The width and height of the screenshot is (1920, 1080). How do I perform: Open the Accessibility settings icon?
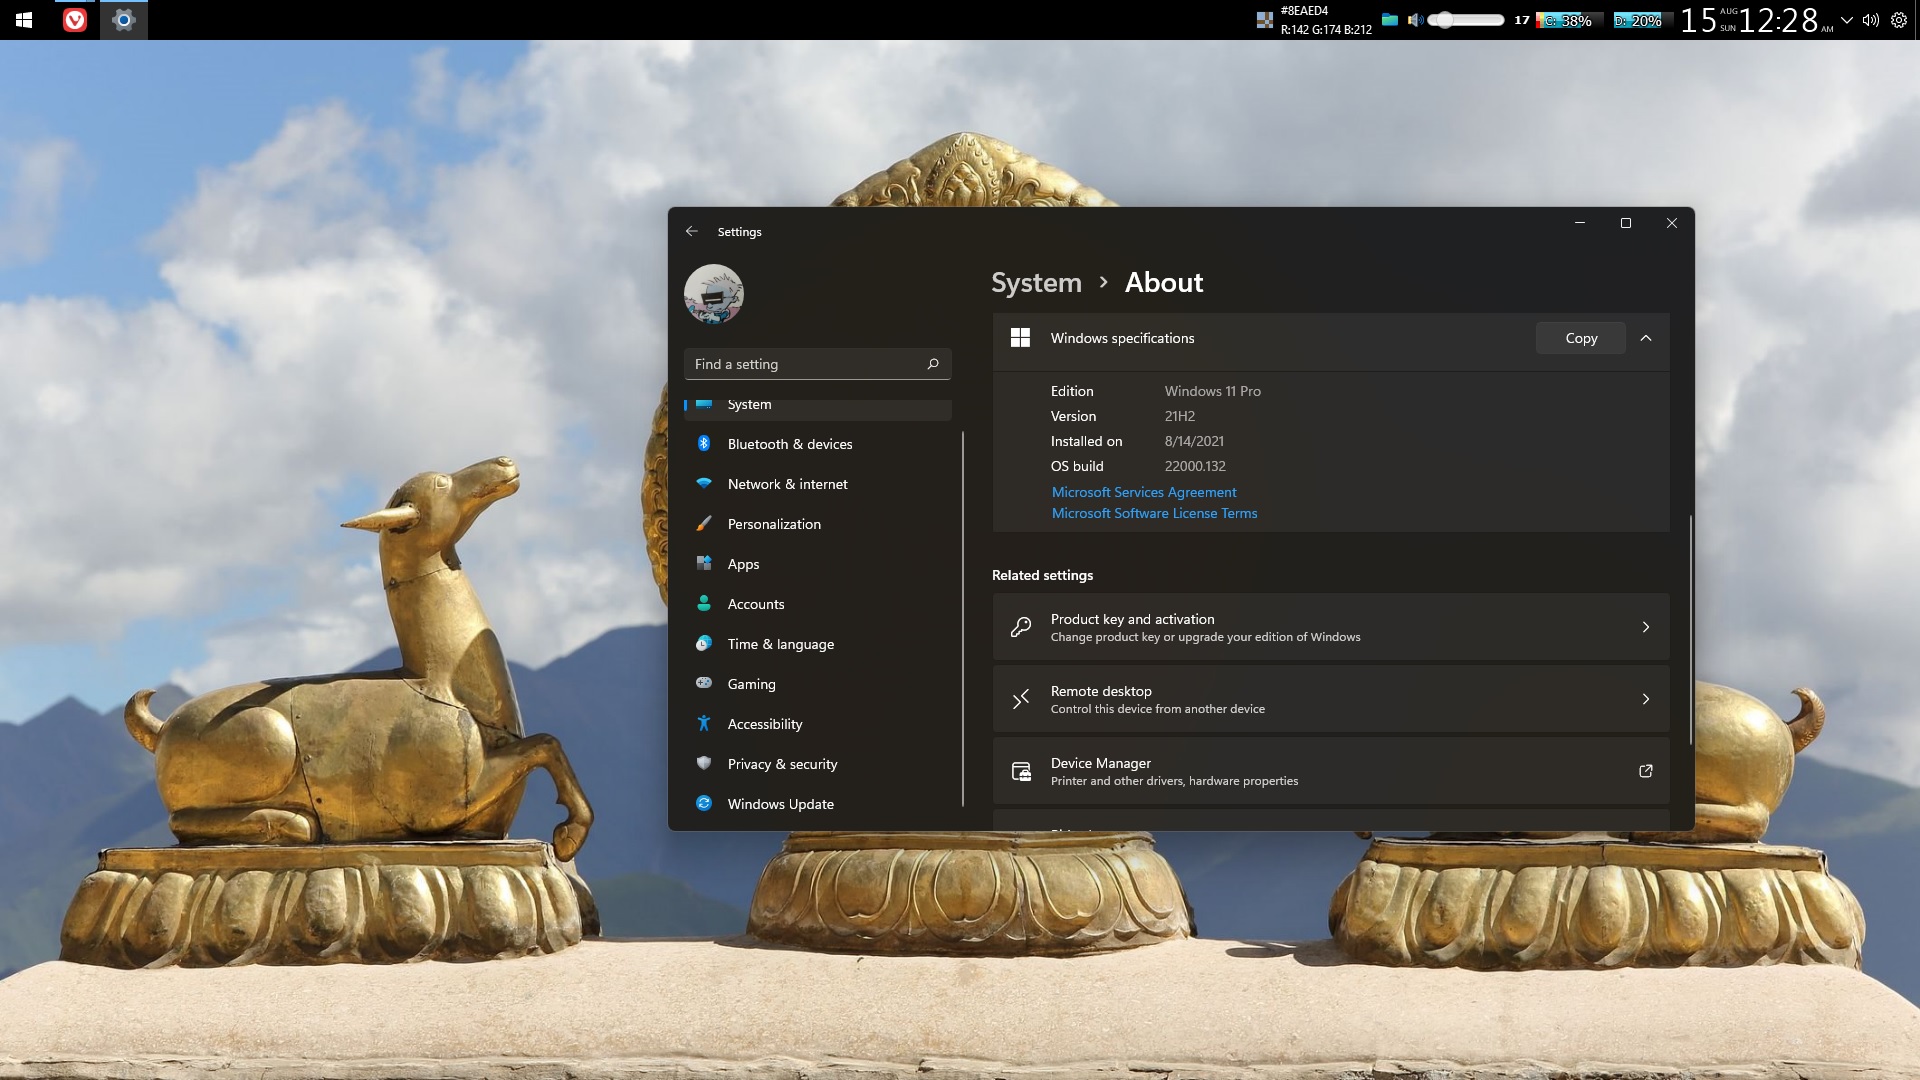coord(704,724)
